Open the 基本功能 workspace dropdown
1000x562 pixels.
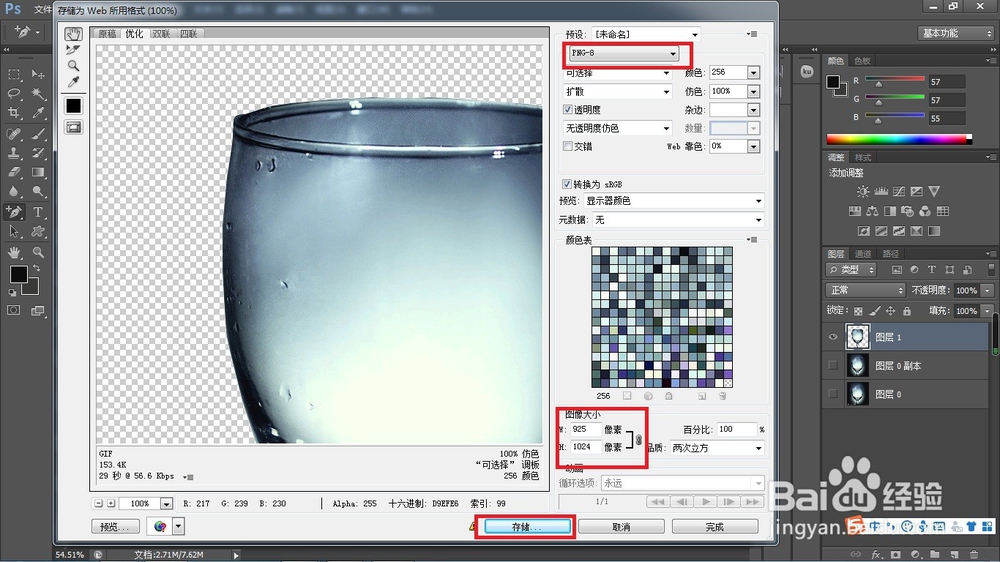[956, 33]
